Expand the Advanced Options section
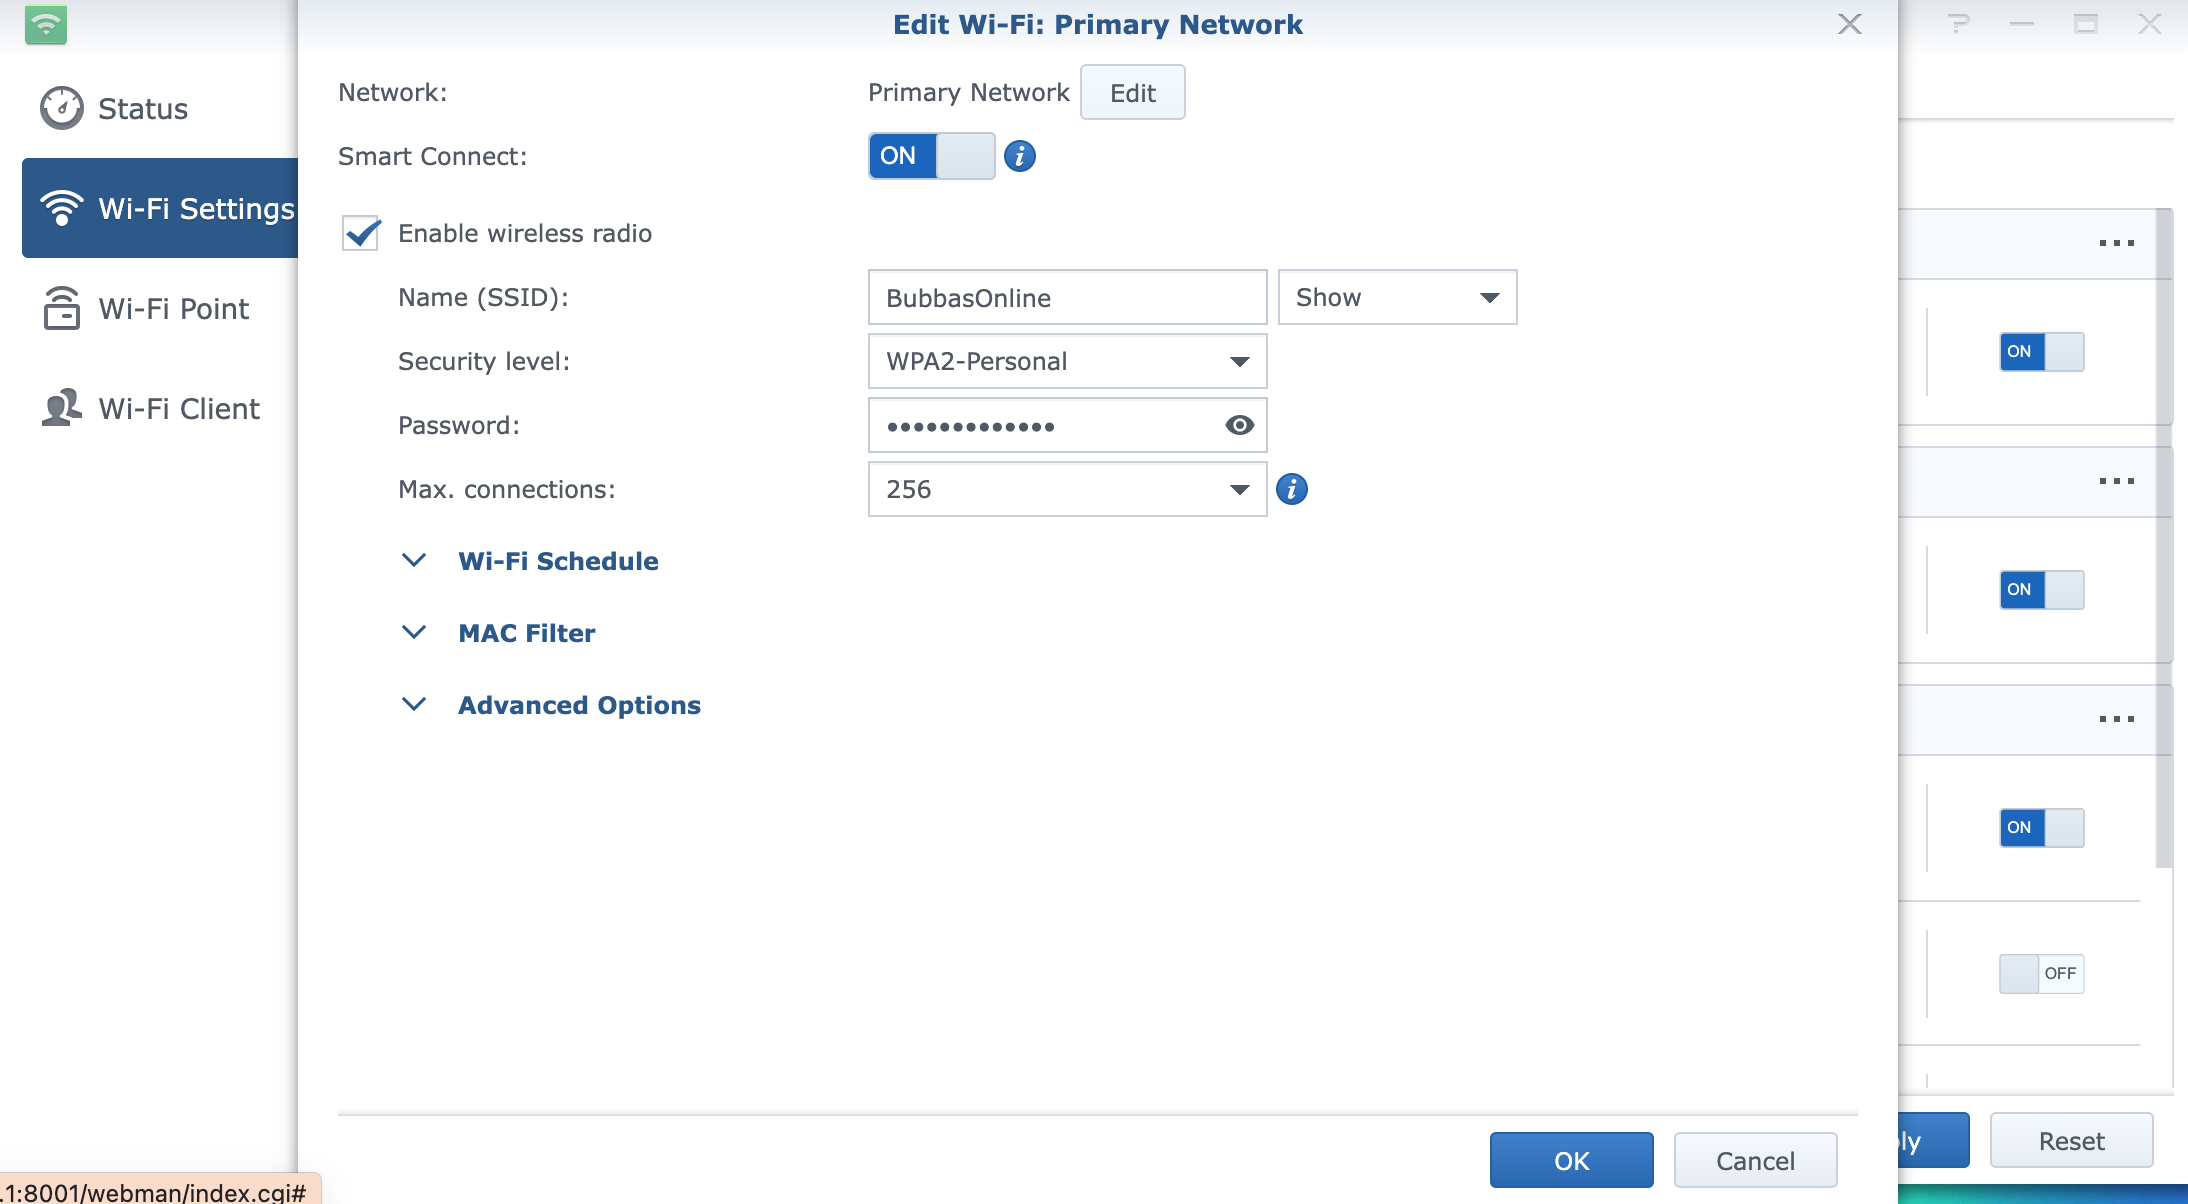2188x1204 pixels. [x=578, y=705]
